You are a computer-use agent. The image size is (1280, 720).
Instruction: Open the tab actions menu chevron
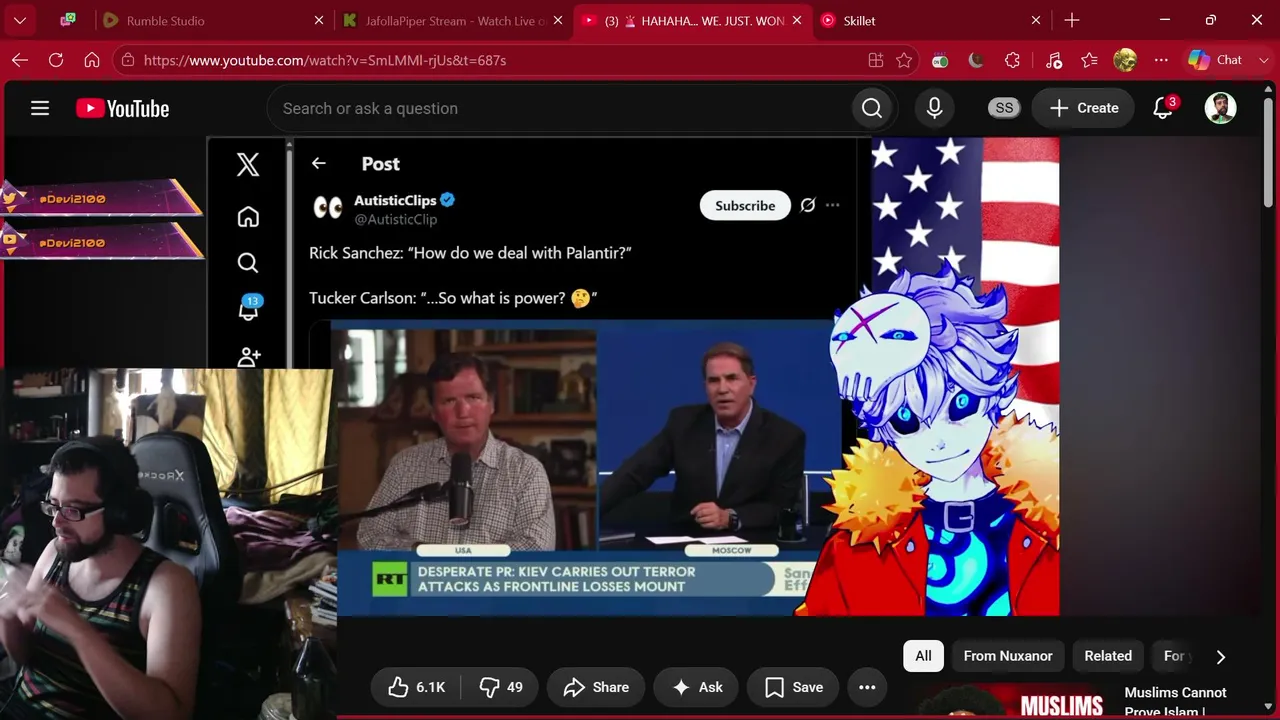pyautogui.click(x=20, y=20)
